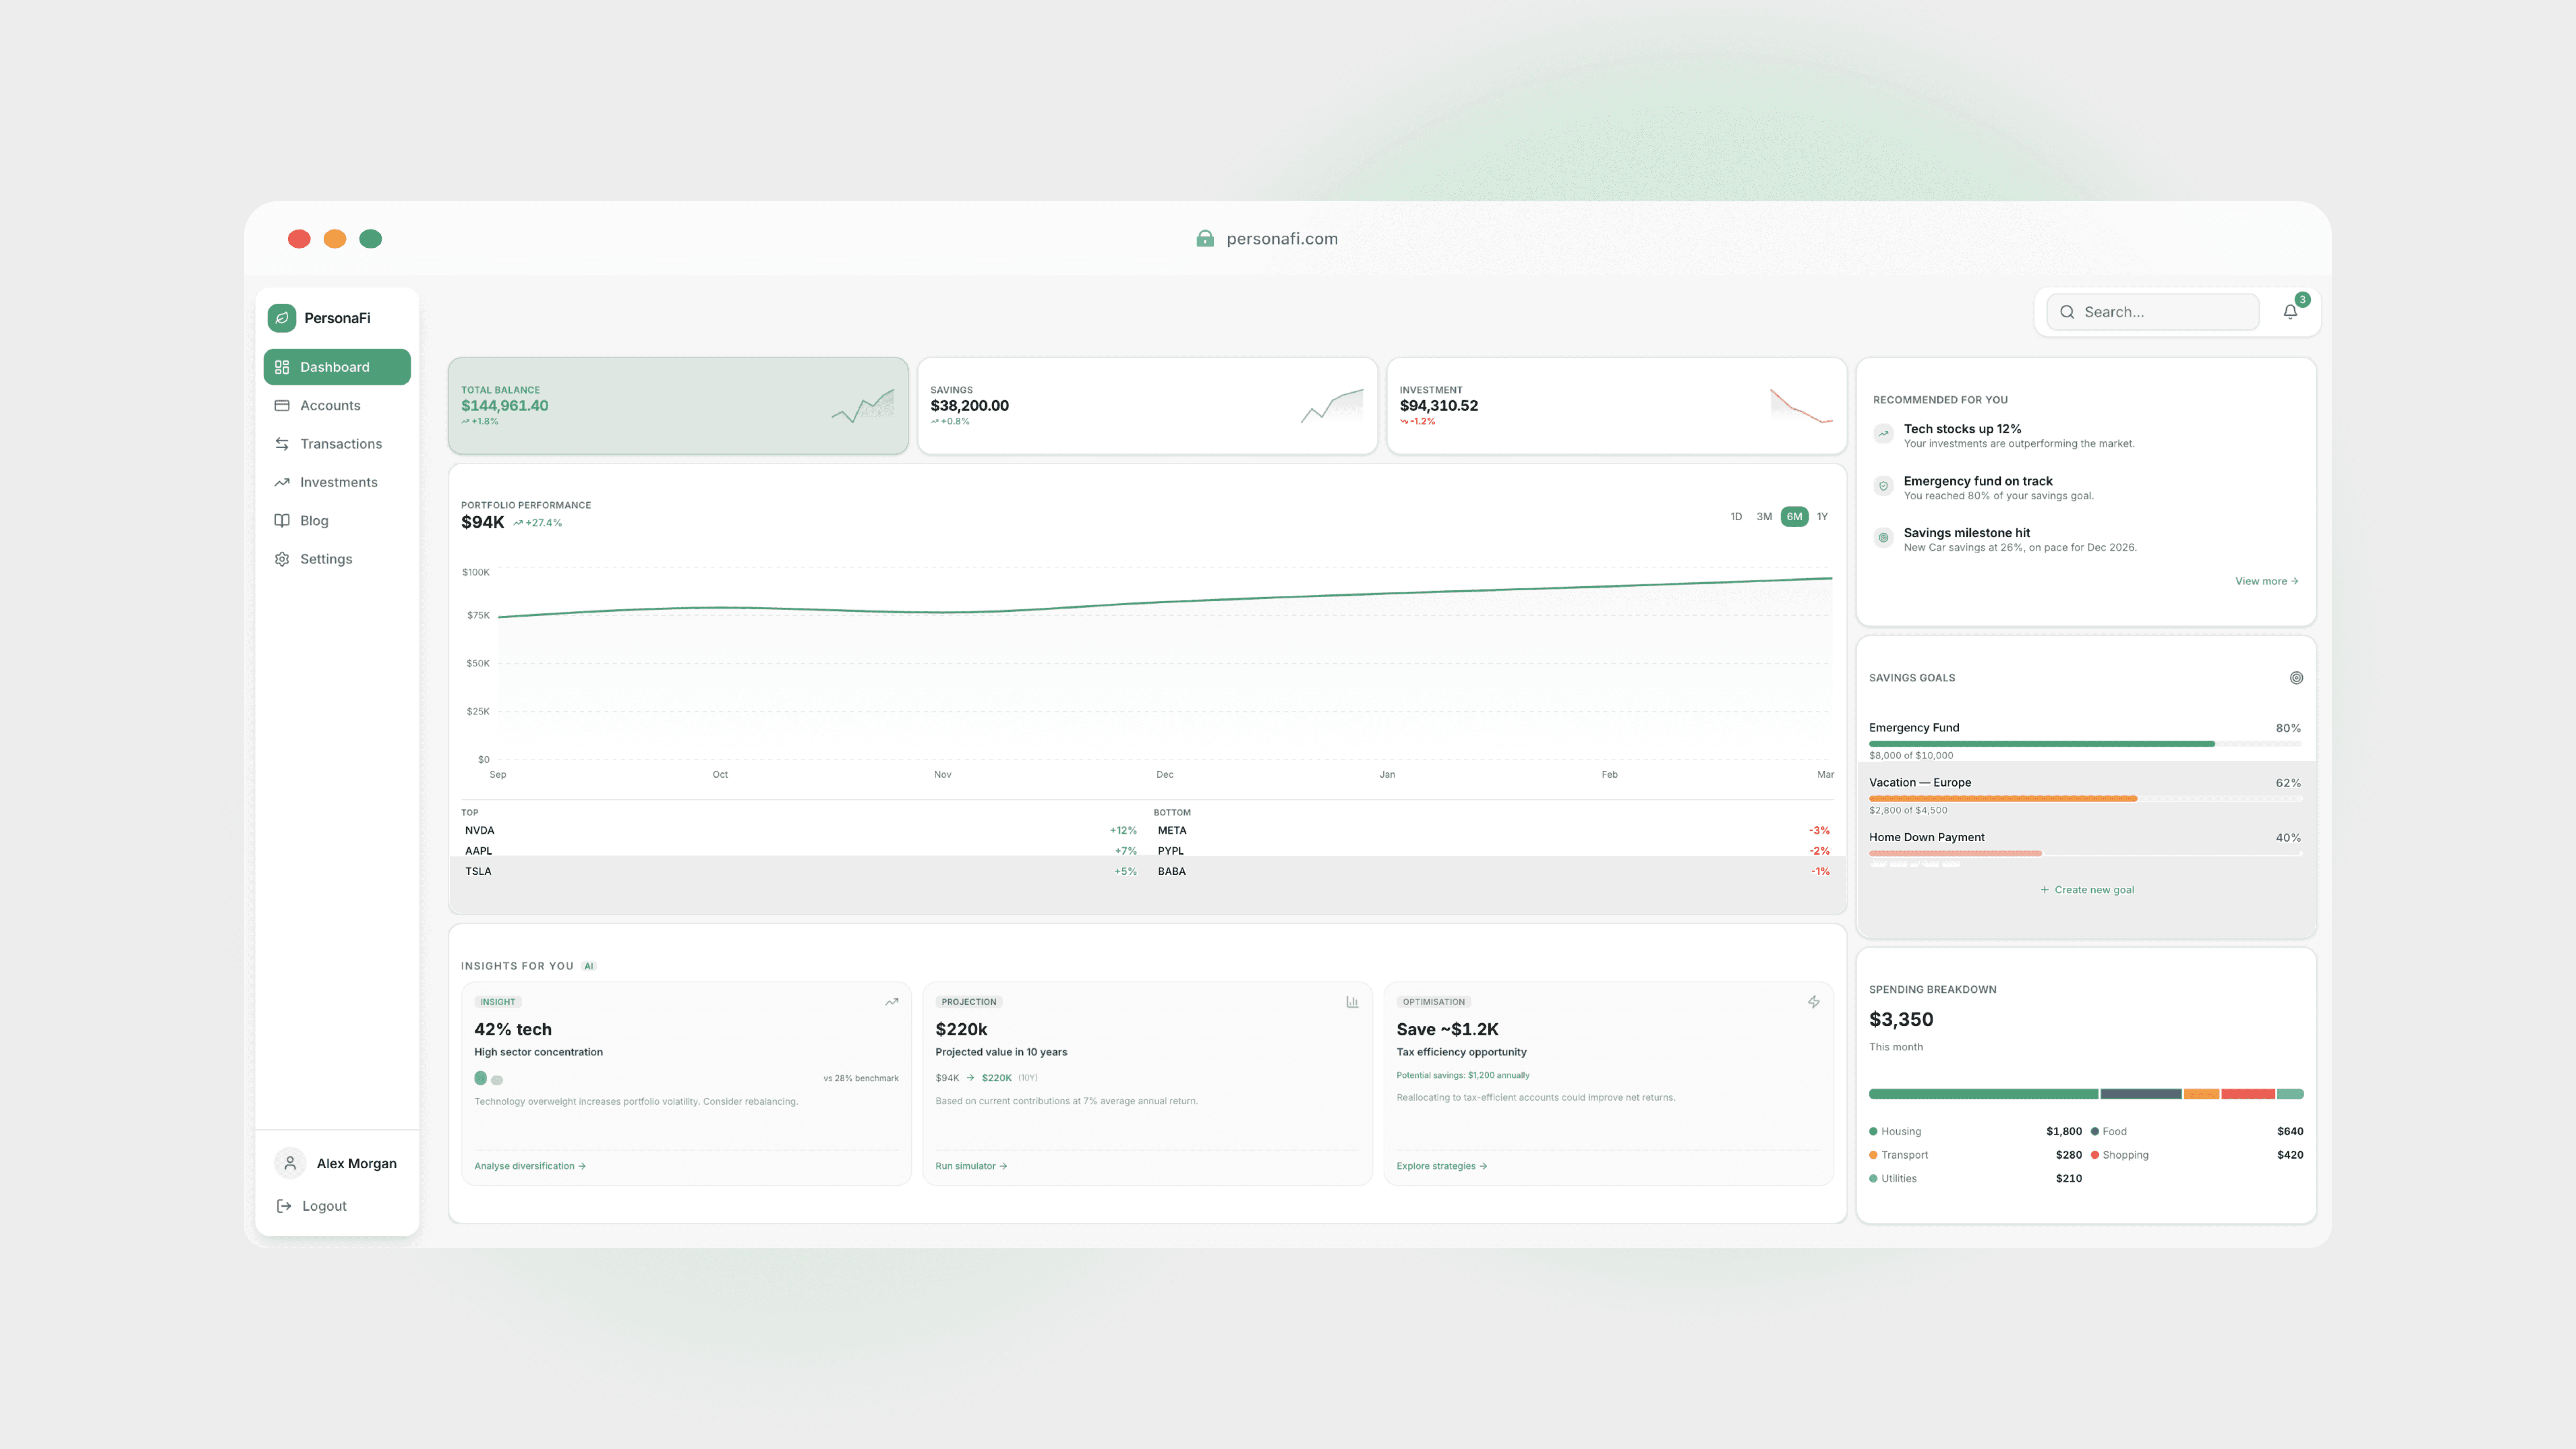
Task: Click the Logout icon in the sidebar
Action: [284, 1206]
